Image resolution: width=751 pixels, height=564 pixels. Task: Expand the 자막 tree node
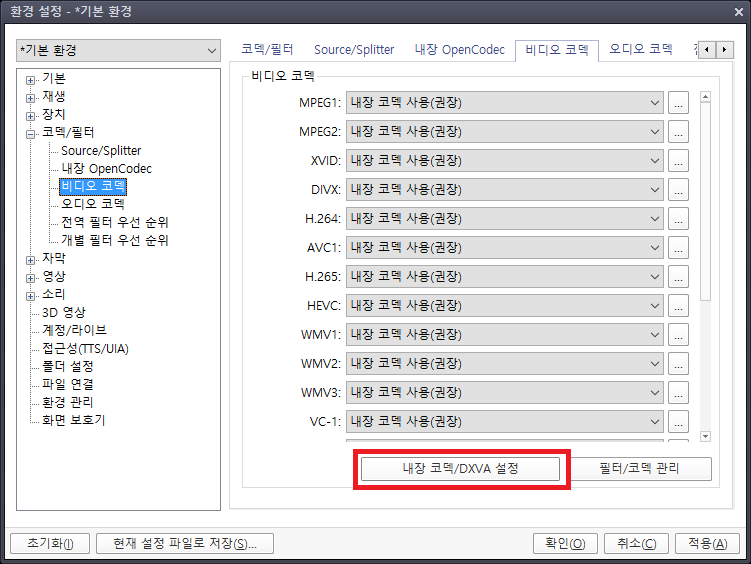(x=31, y=259)
